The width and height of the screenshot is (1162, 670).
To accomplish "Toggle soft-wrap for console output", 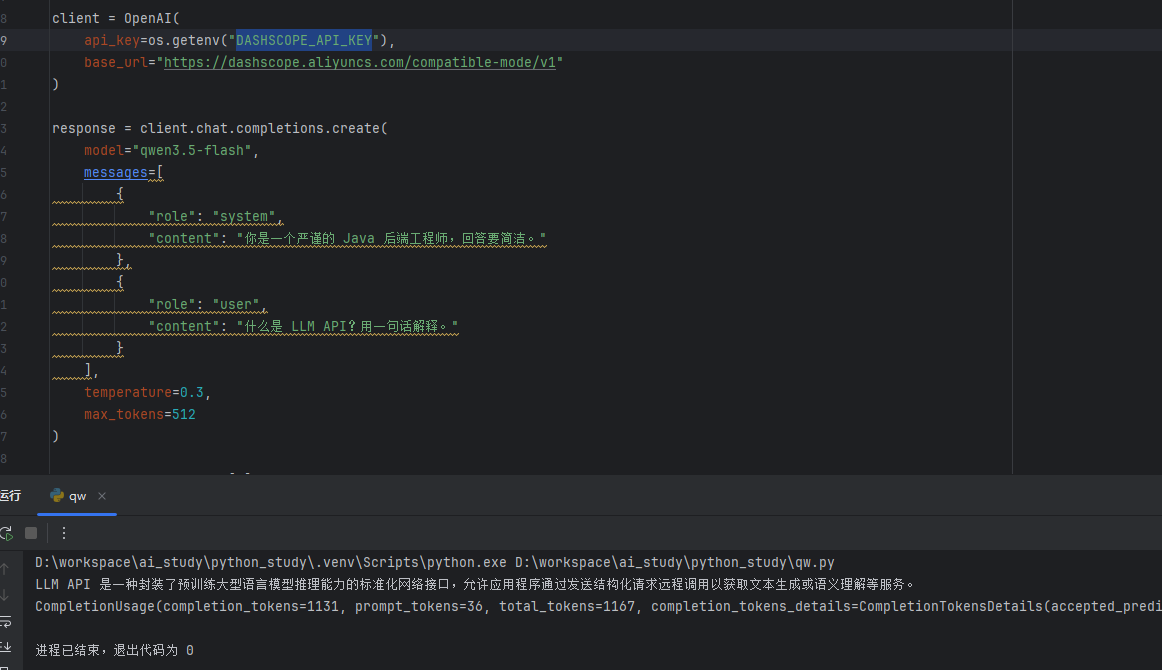I will (5, 621).
